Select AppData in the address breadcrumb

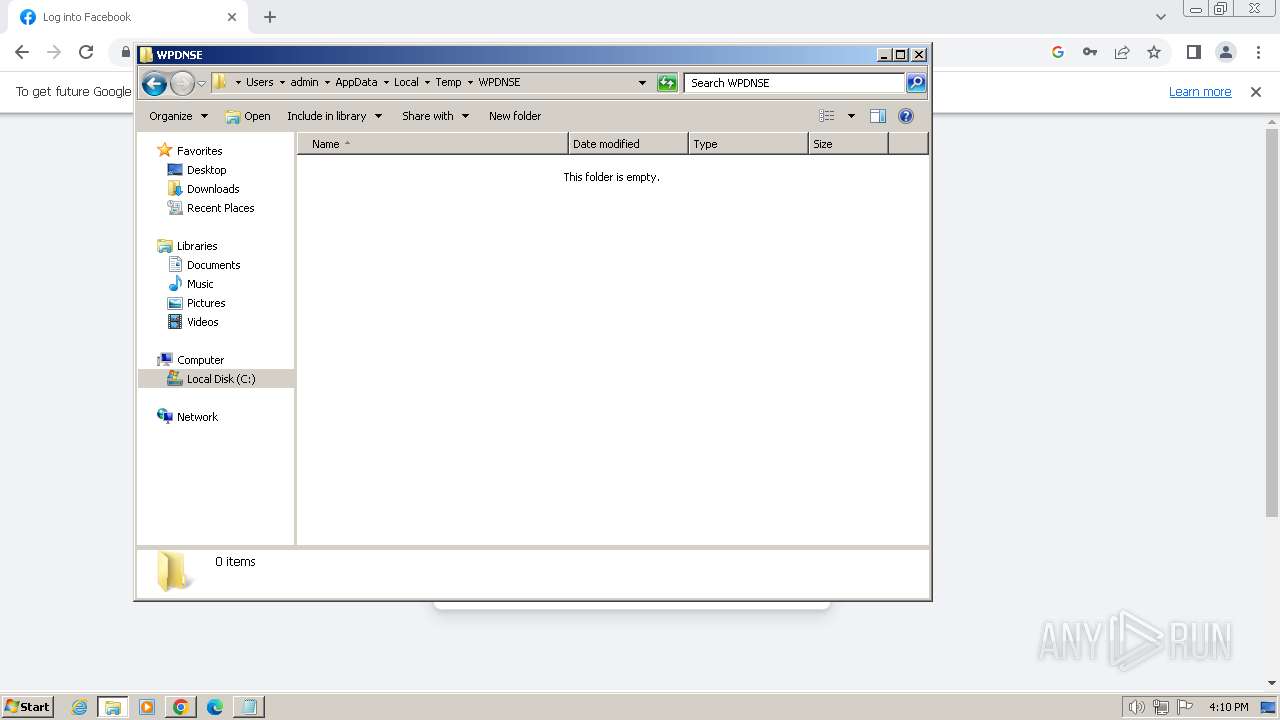coord(356,82)
